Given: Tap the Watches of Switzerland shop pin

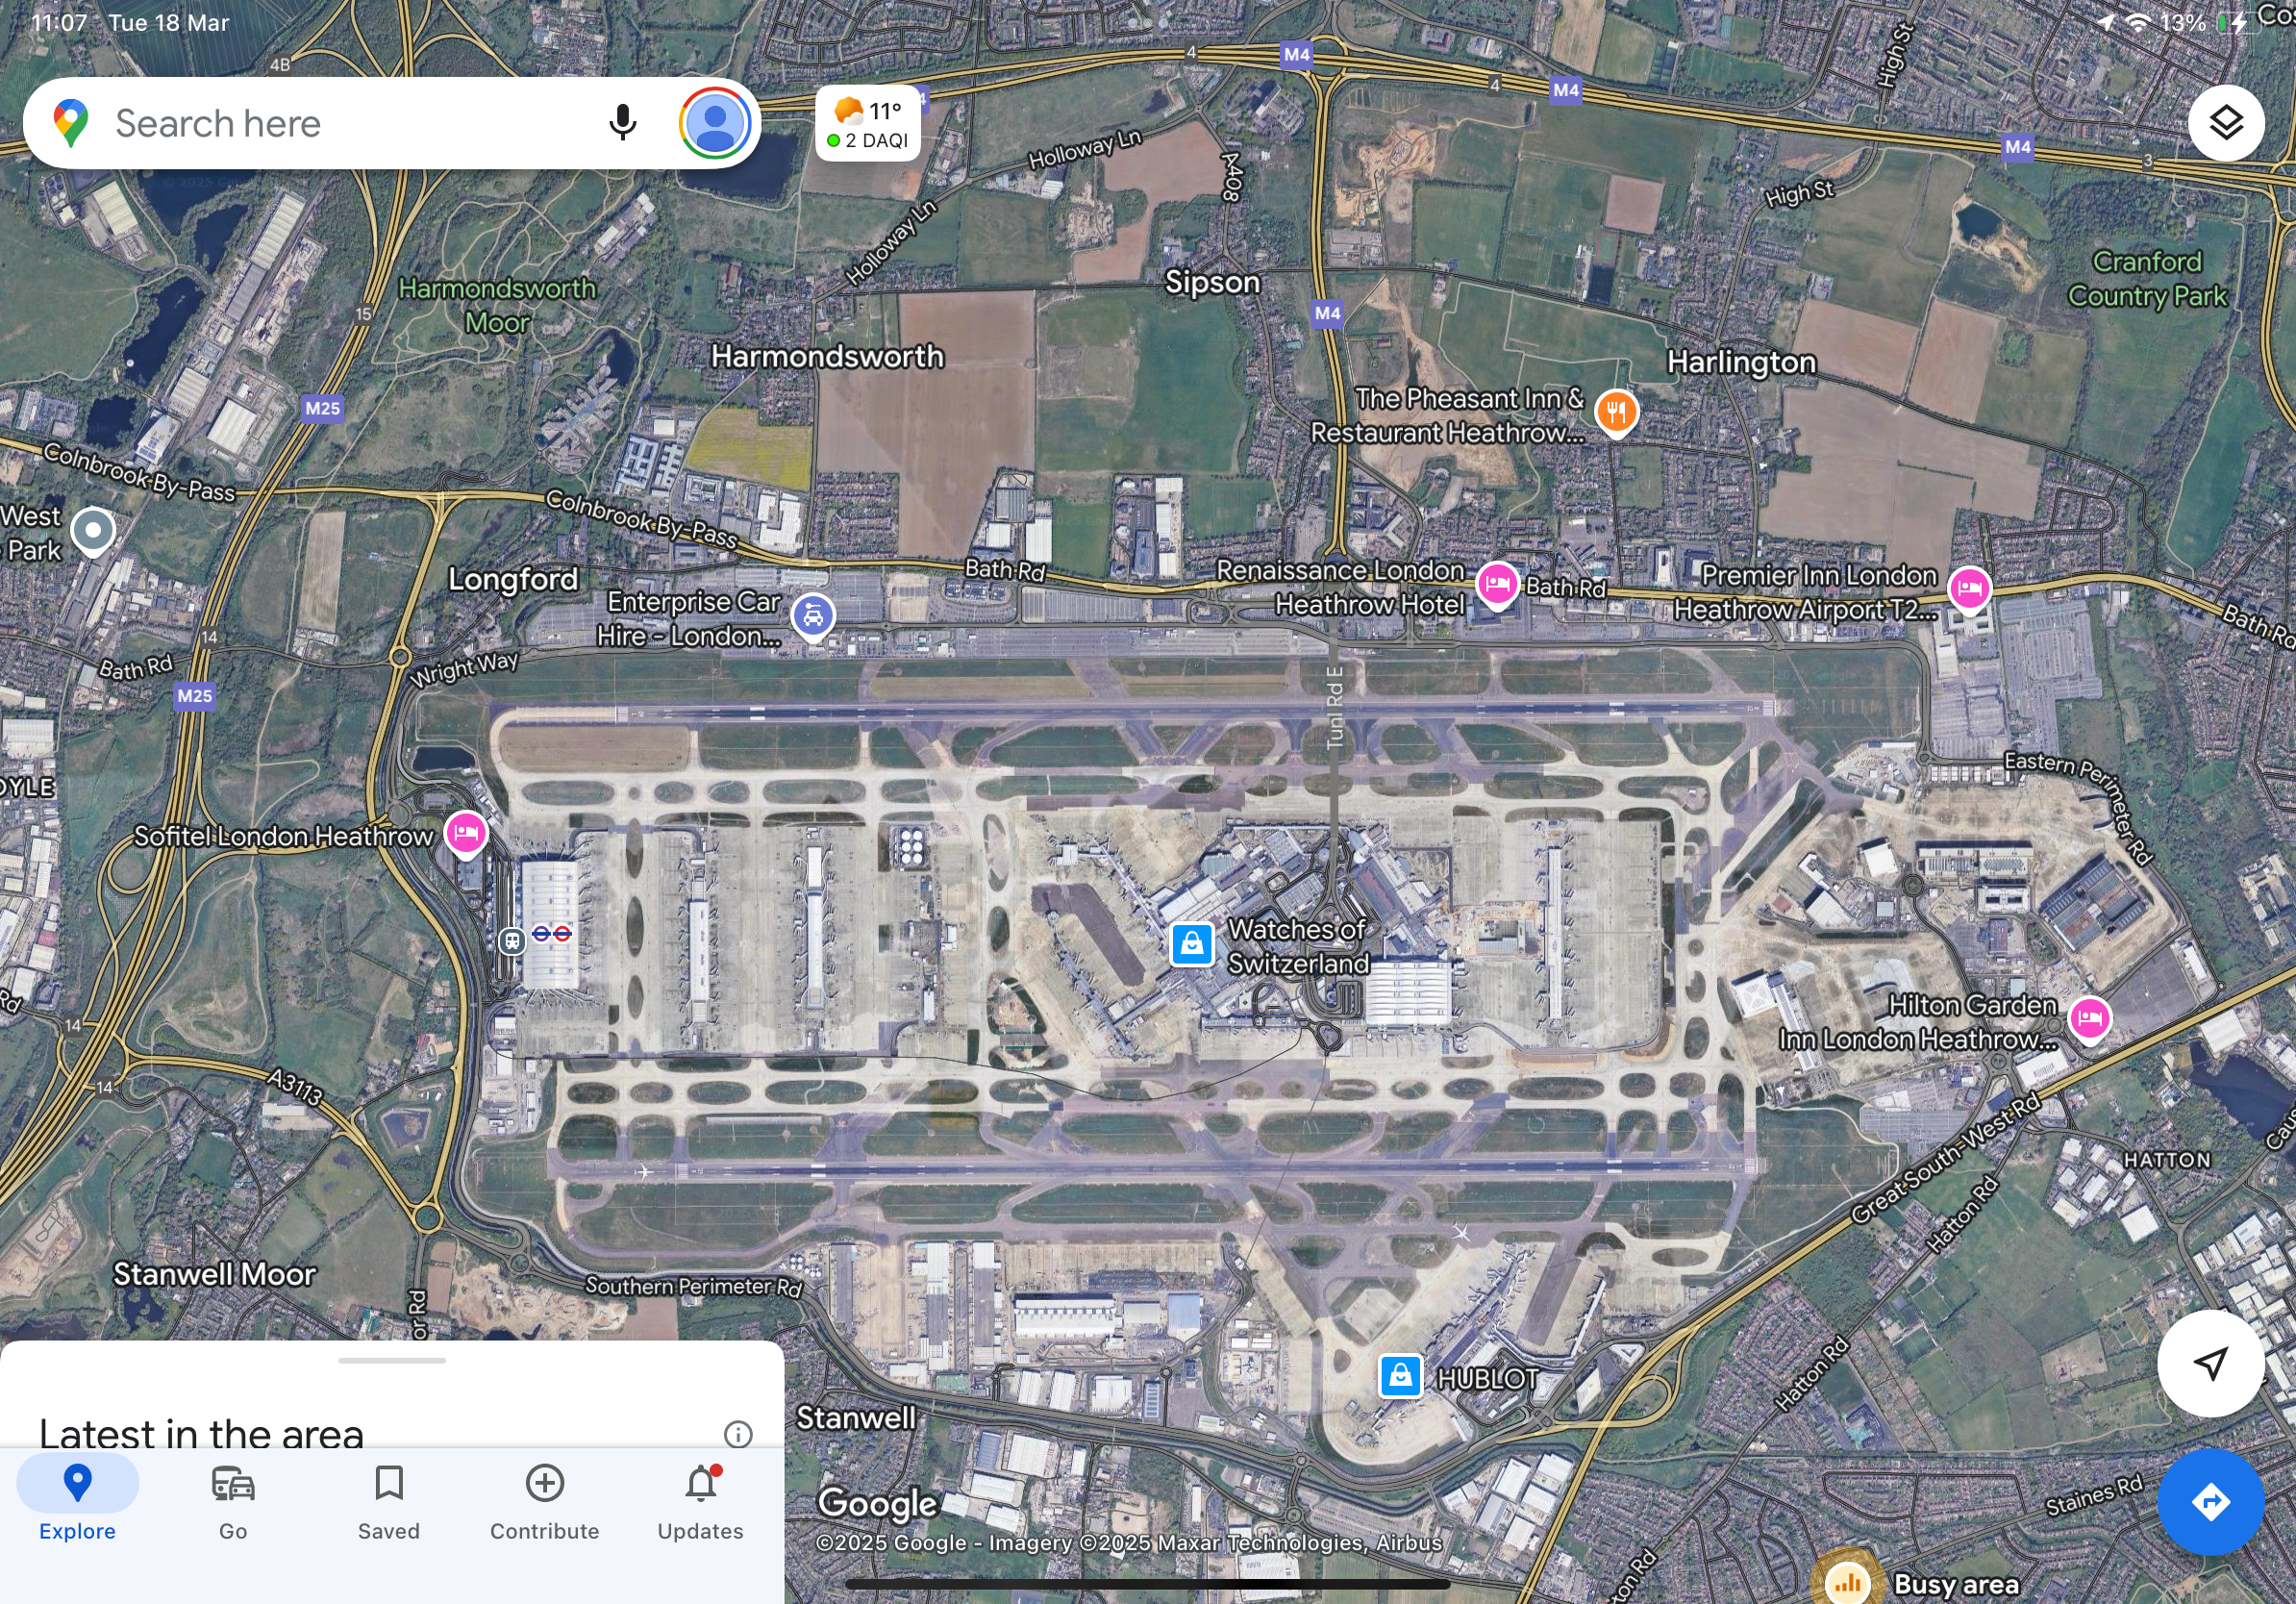Looking at the screenshot, I should 1191,944.
